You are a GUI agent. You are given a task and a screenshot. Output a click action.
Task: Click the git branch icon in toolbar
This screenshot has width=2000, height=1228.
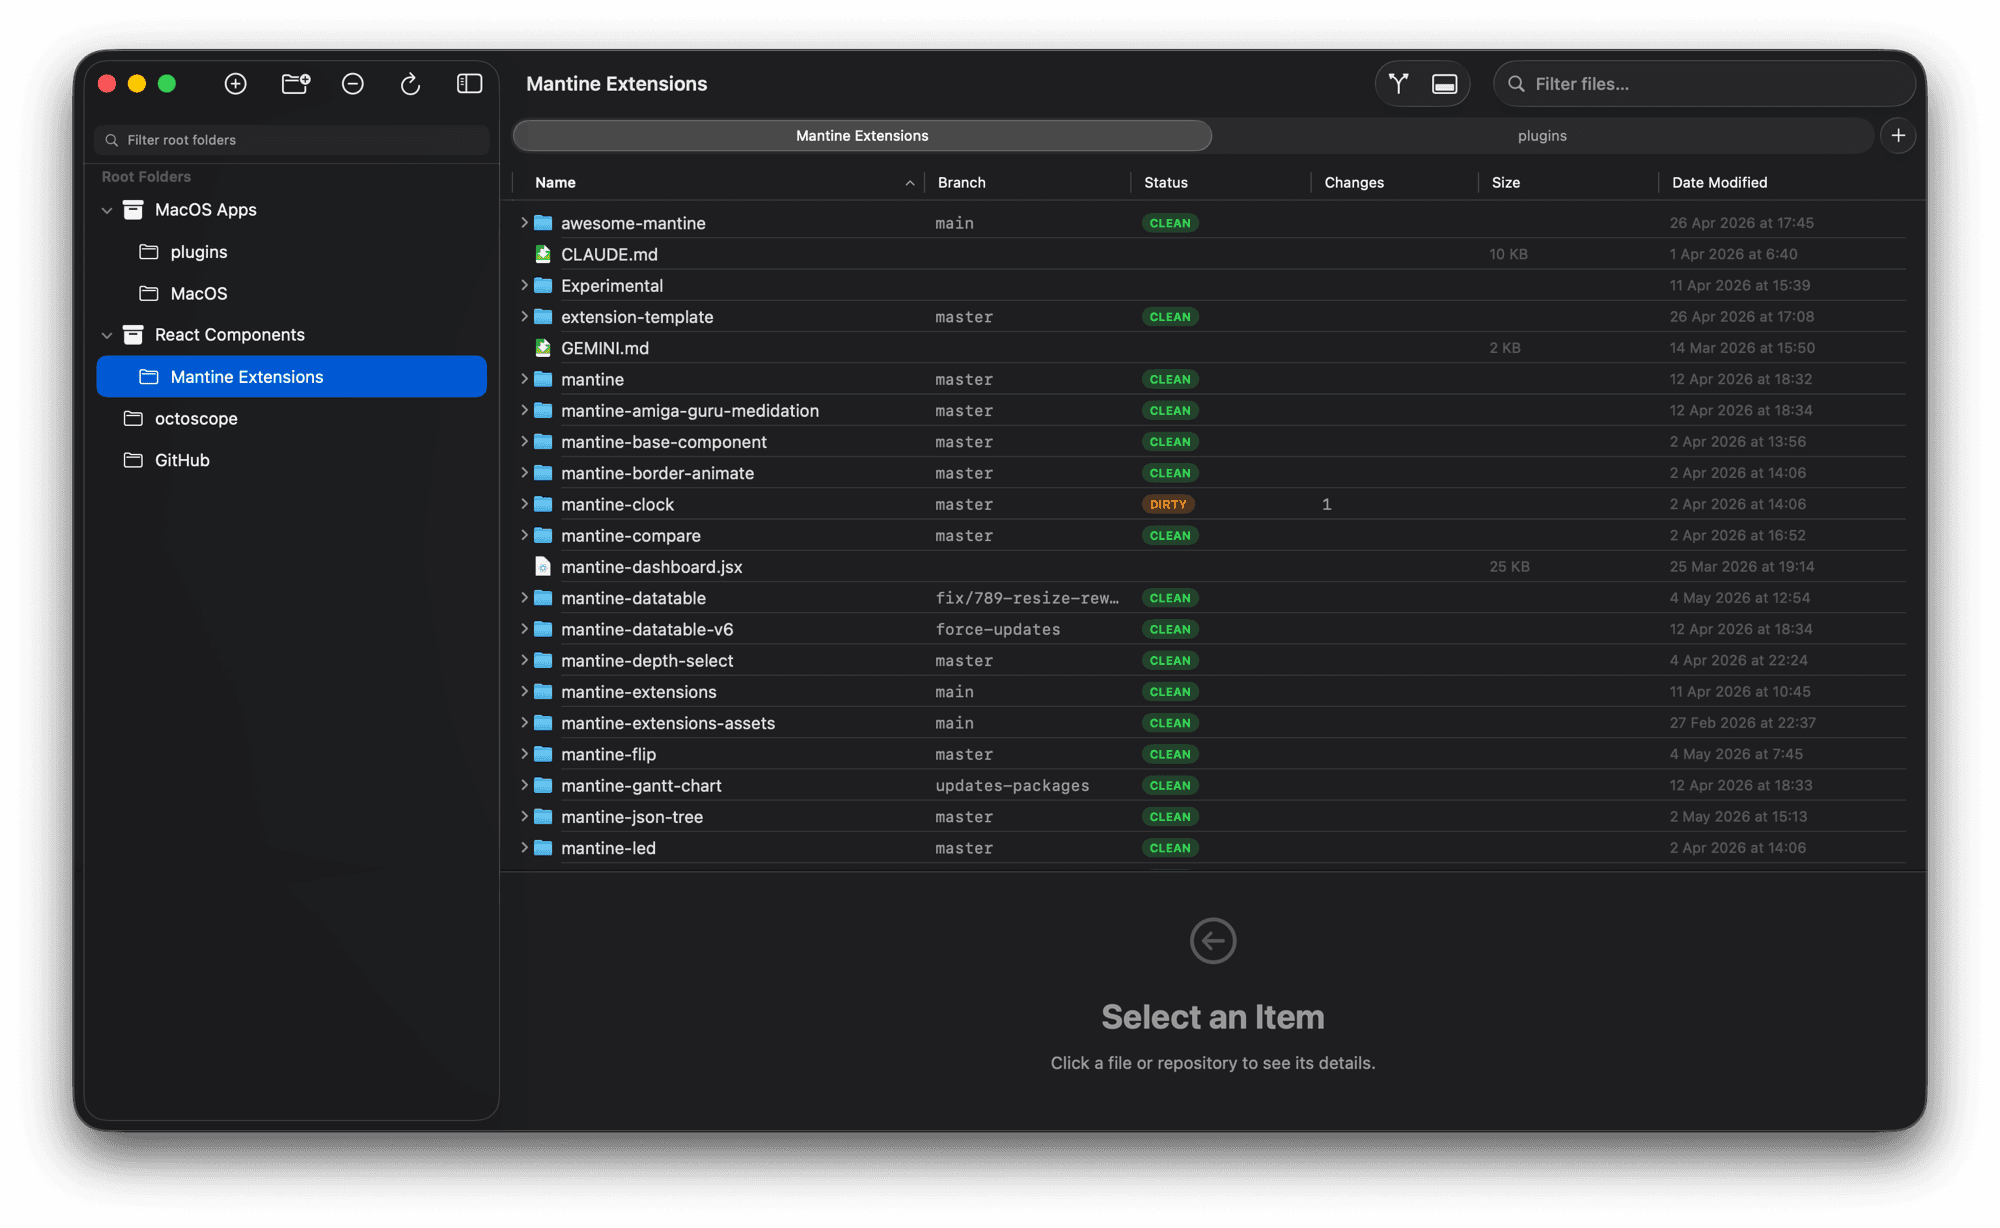click(1398, 84)
